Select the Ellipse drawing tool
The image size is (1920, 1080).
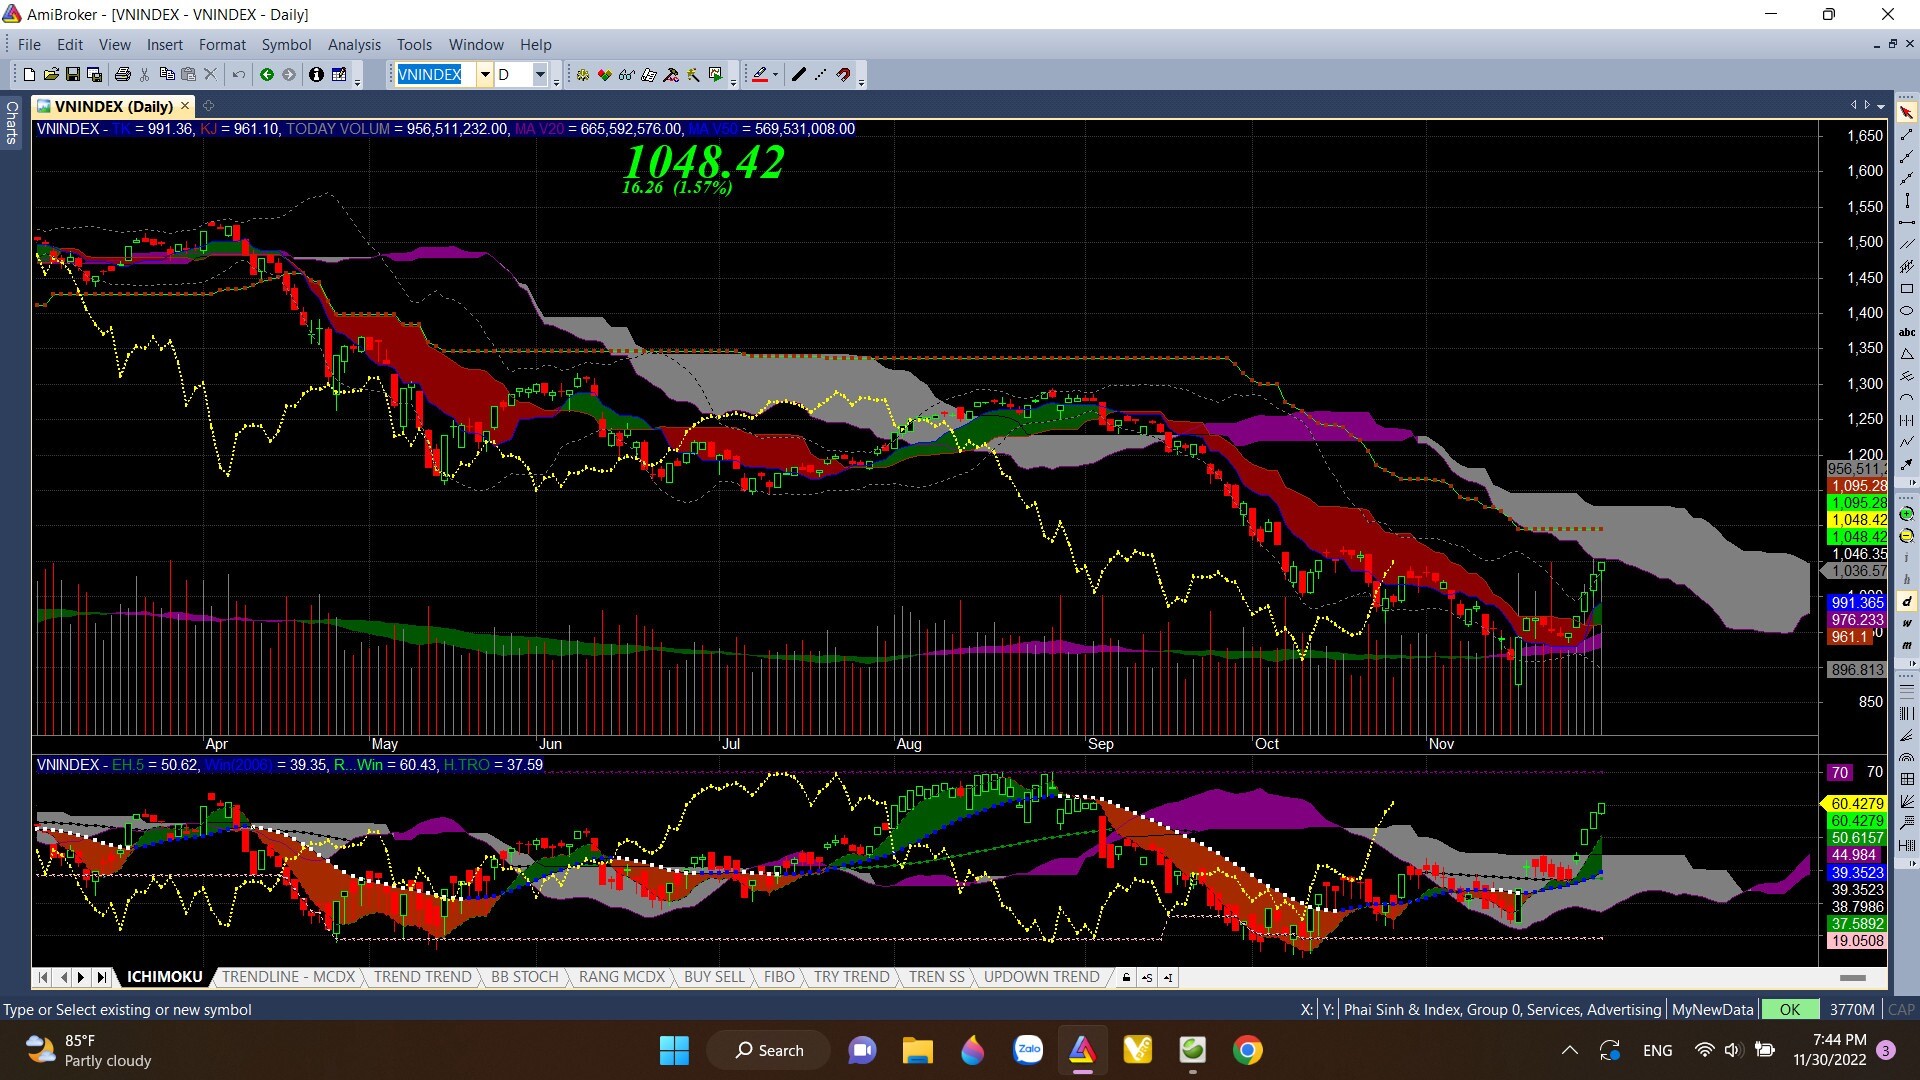[1907, 311]
